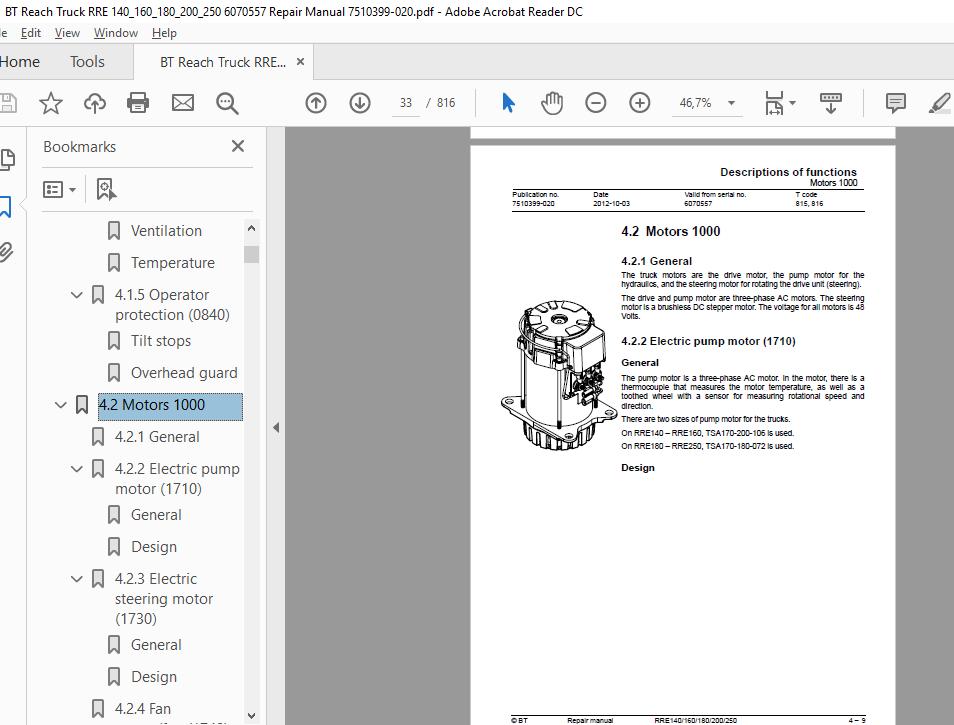Click the page number field
The height and width of the screenshot is (725, 954).
(406, 103)
